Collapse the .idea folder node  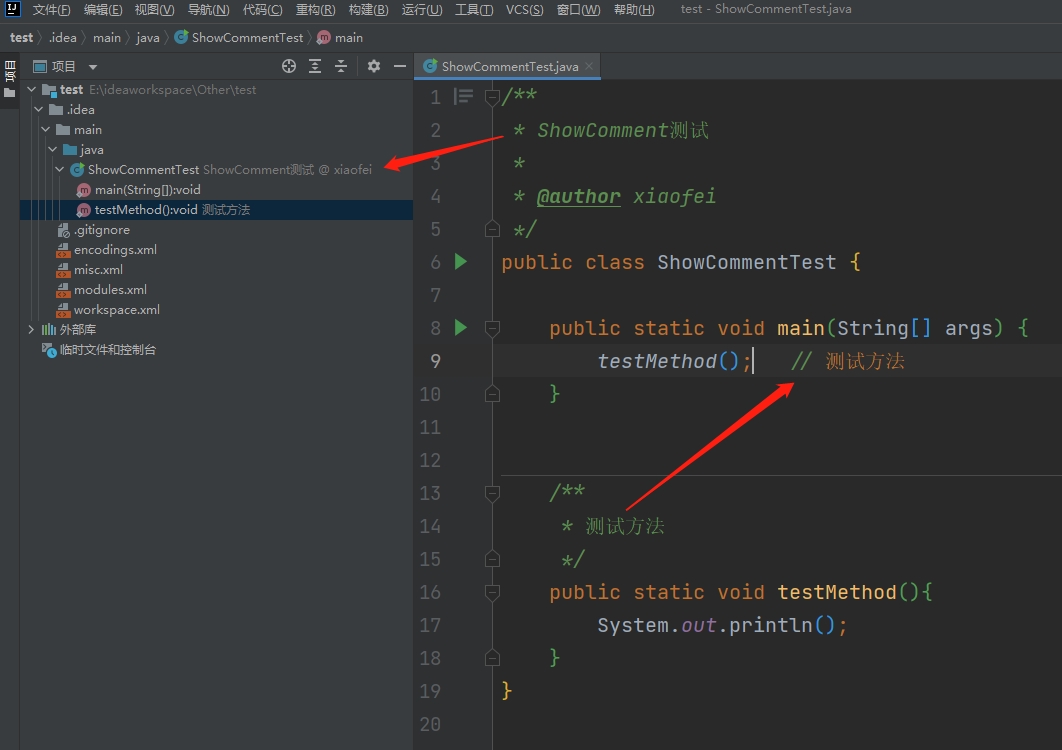click(x=39, y=110)
